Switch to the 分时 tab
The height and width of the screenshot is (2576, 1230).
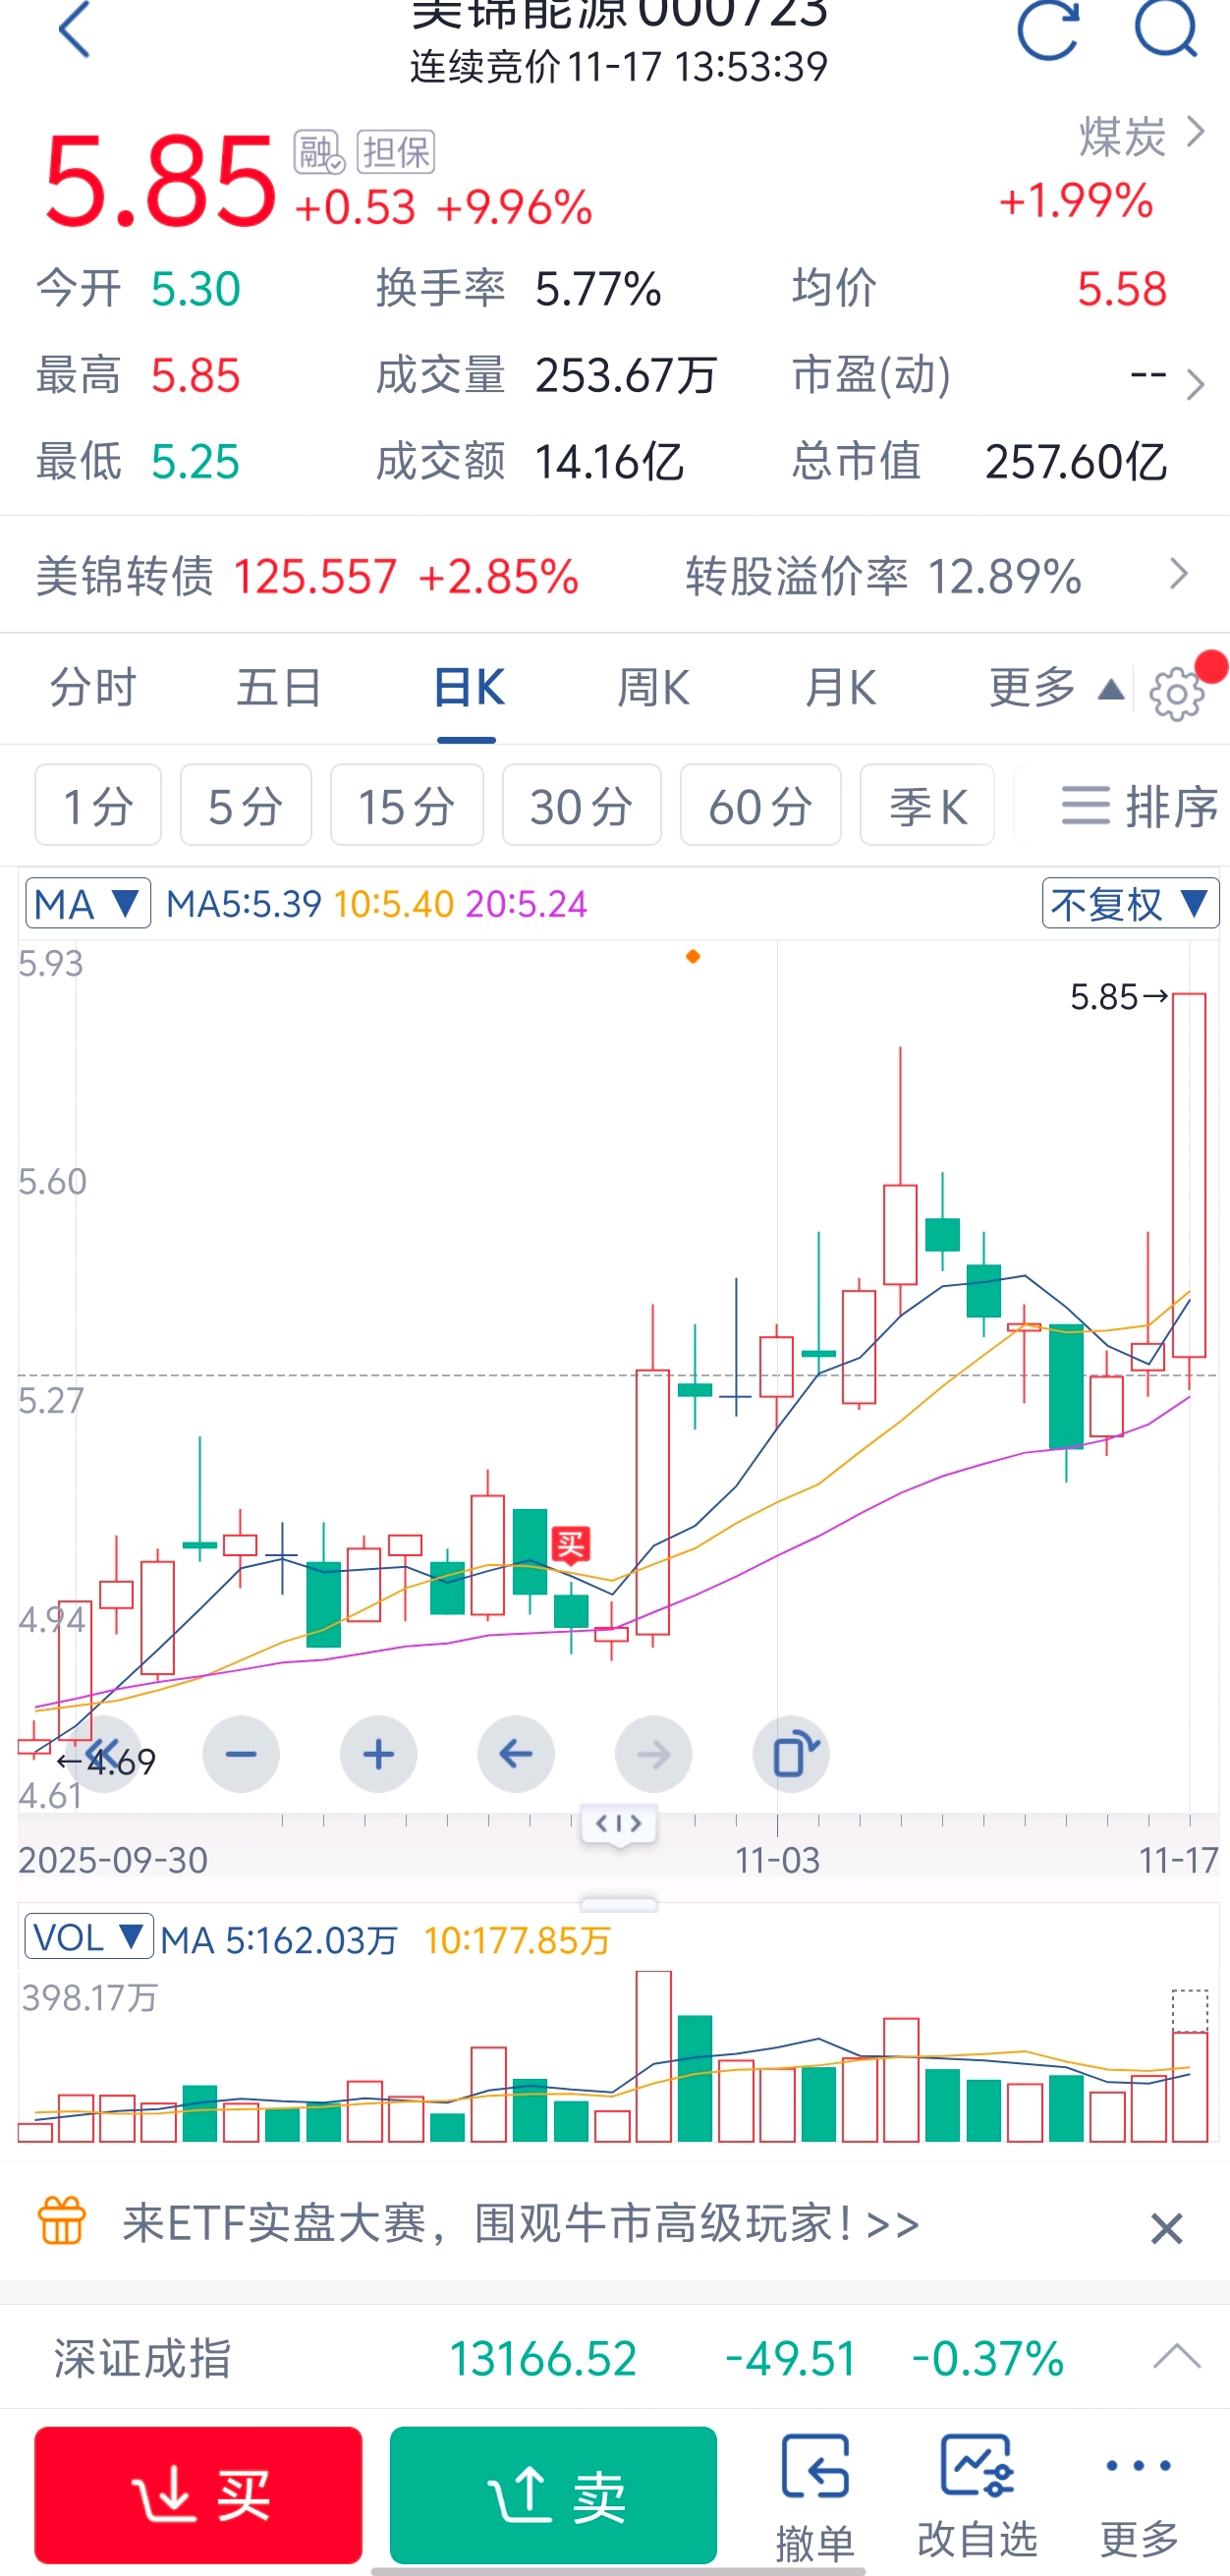tap(92, 688)
